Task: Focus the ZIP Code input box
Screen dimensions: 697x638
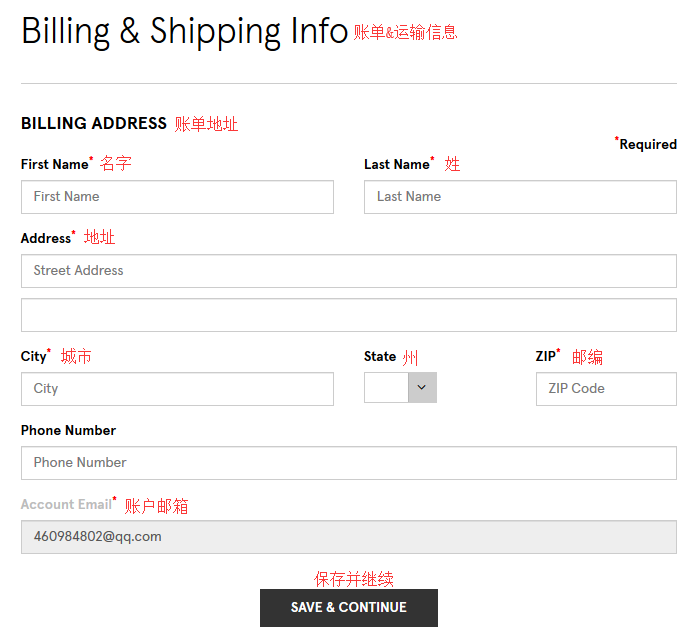Action: click(606, 389)
